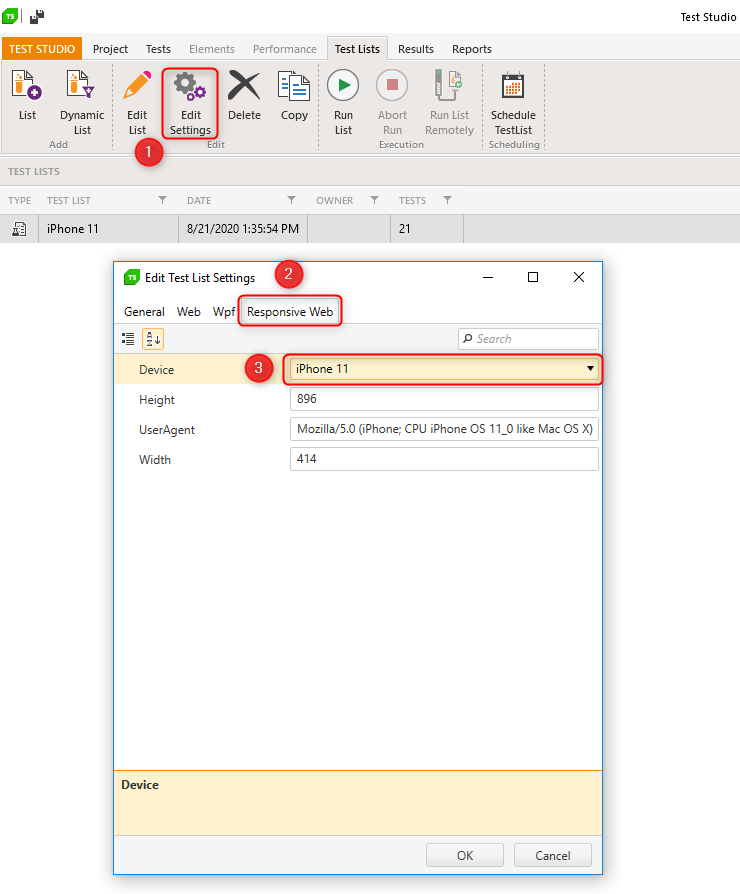Open Edit Settings gear icon
Viewport: 740px width, 894px height.
[x=190, y=103]
